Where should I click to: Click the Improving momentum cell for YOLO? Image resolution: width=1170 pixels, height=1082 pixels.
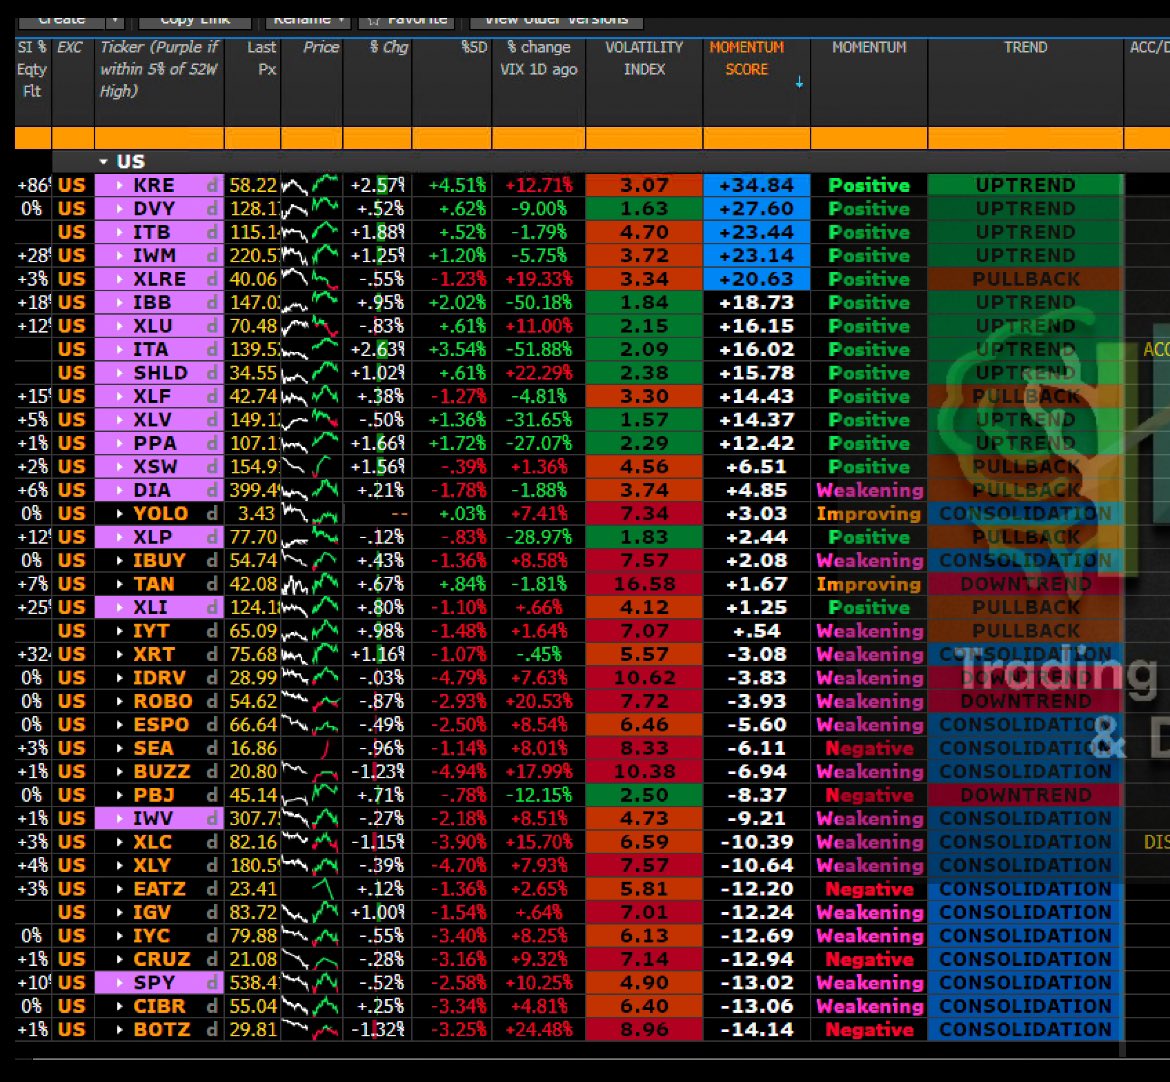pyautogui.click(x=869, y=513)
